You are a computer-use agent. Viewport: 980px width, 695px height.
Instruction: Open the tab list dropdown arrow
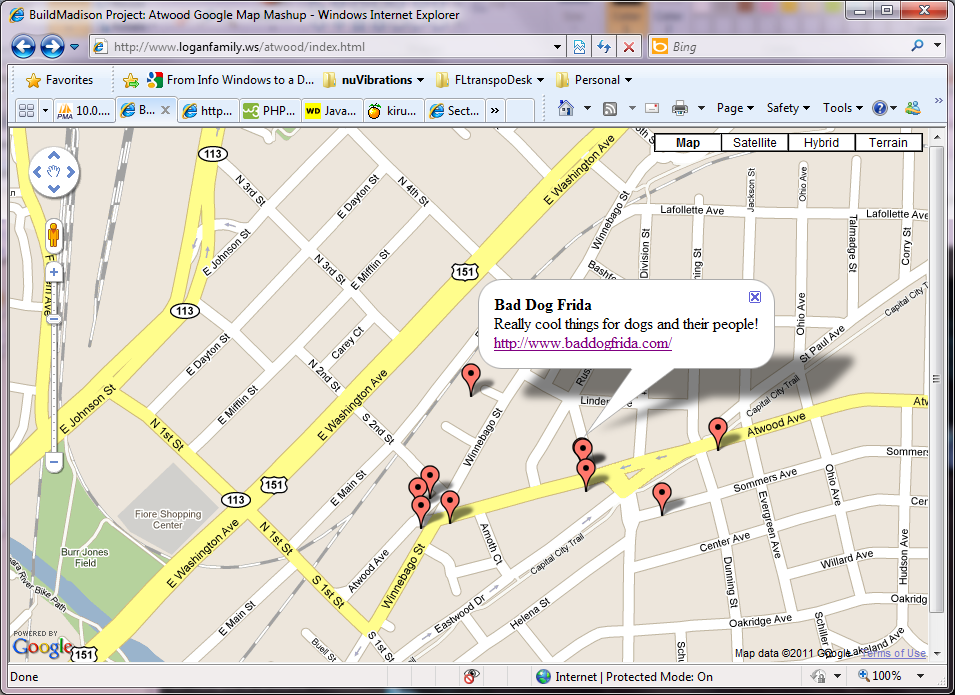tap(45, 111)
